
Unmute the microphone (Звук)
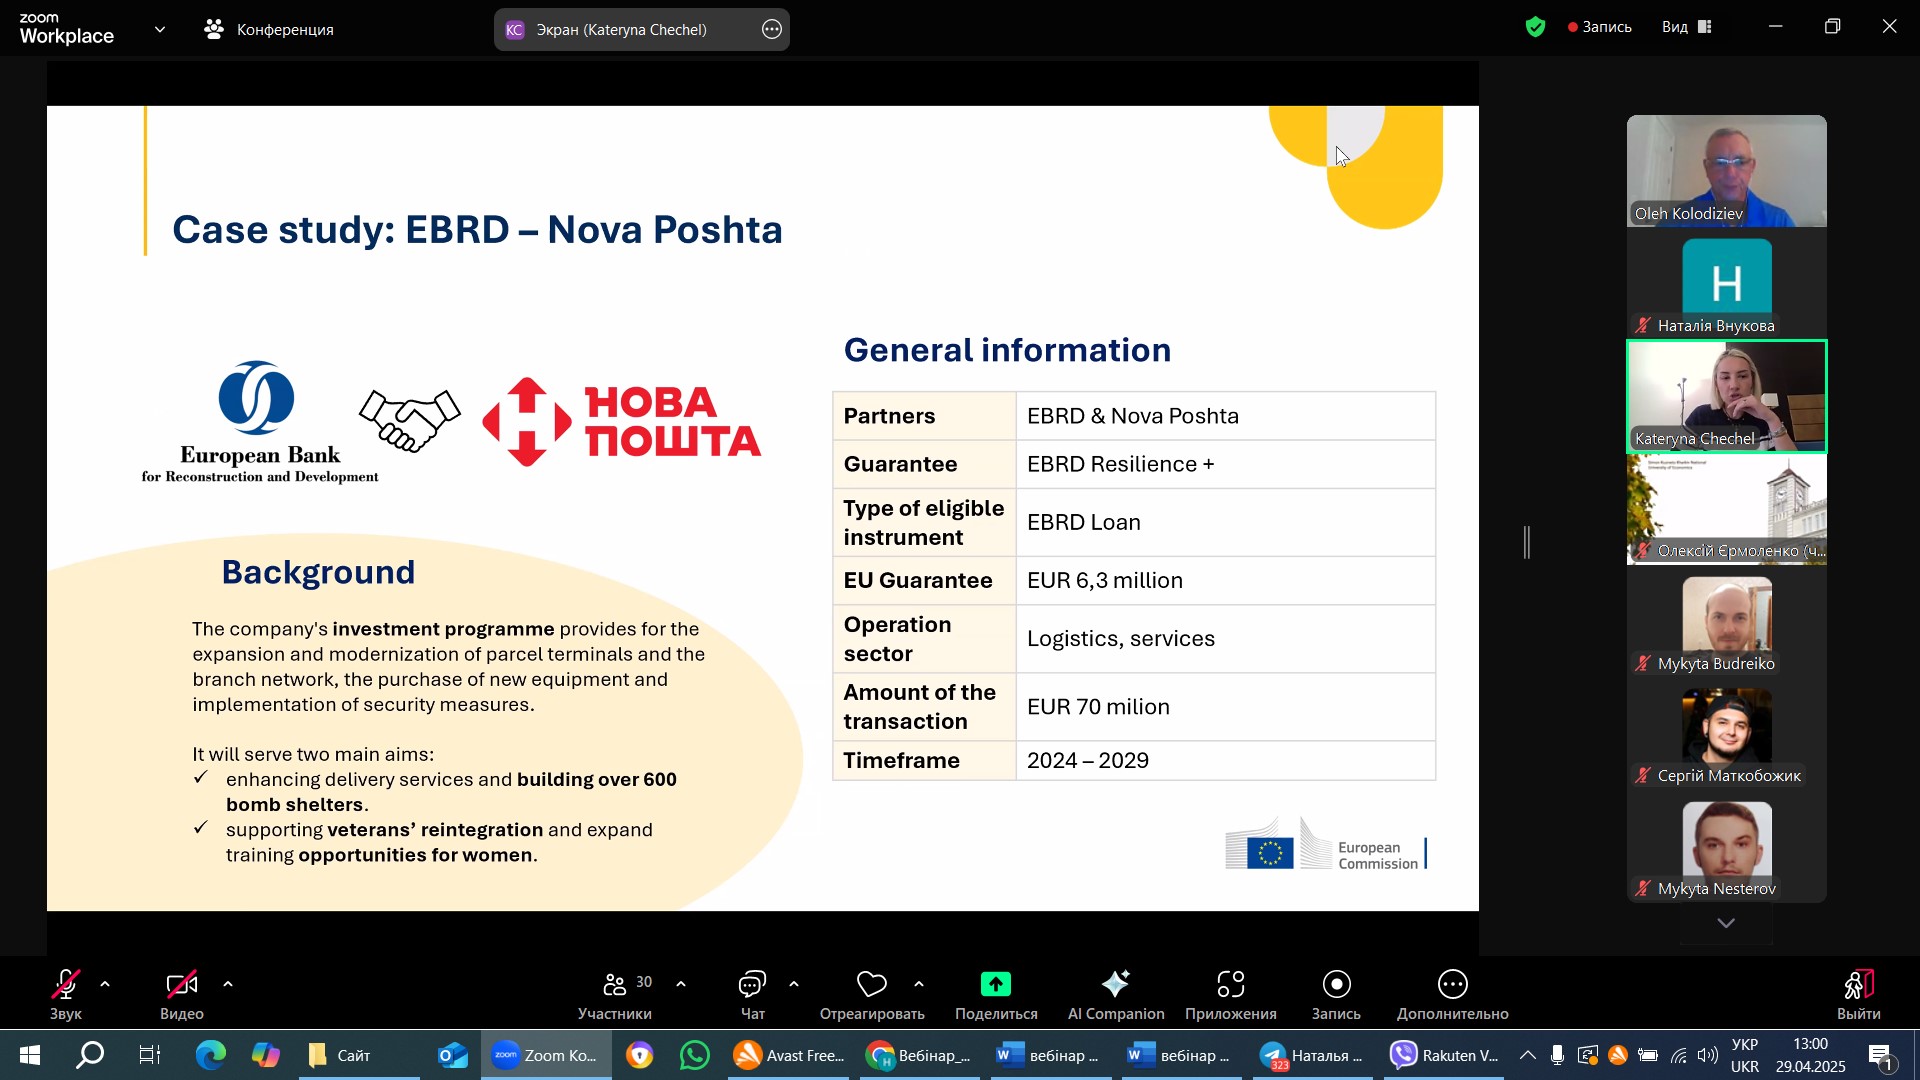[66, 986]
